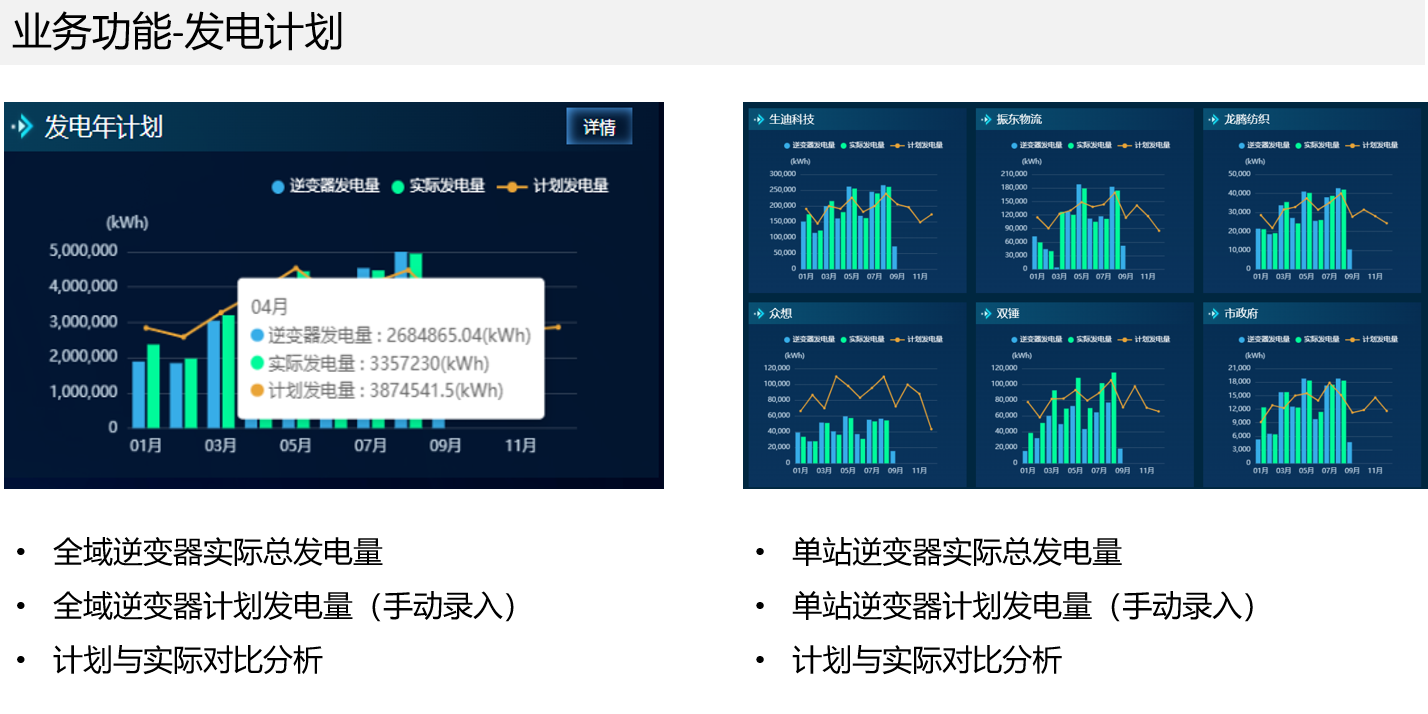The image size is (1428, 714).
Task: Hide 计划发电量 series in 发电年计划 chart
Action: 553,186
